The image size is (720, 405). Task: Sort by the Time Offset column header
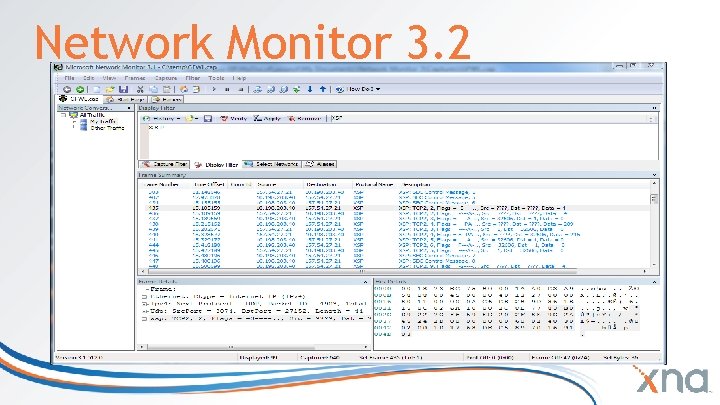tap(209, 185)
